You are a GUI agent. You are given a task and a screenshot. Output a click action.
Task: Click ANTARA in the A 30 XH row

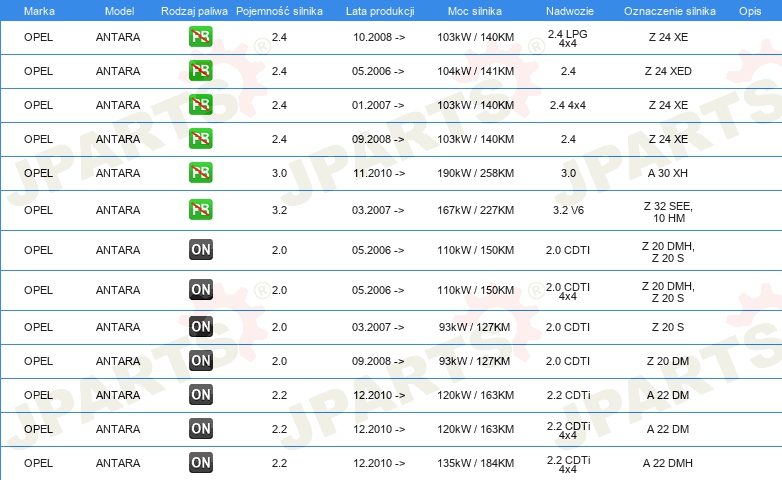118,173
